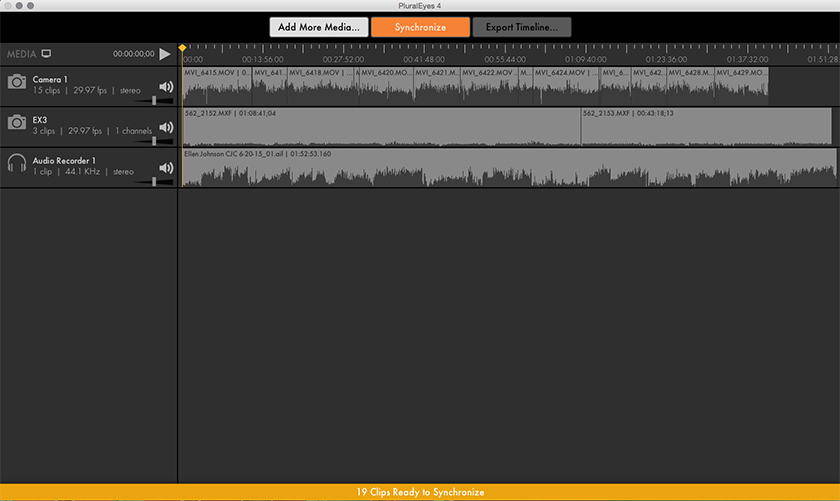Click the monitor icon next to MEDIA
Screen dimensions: 840x501
pos(46,53)
